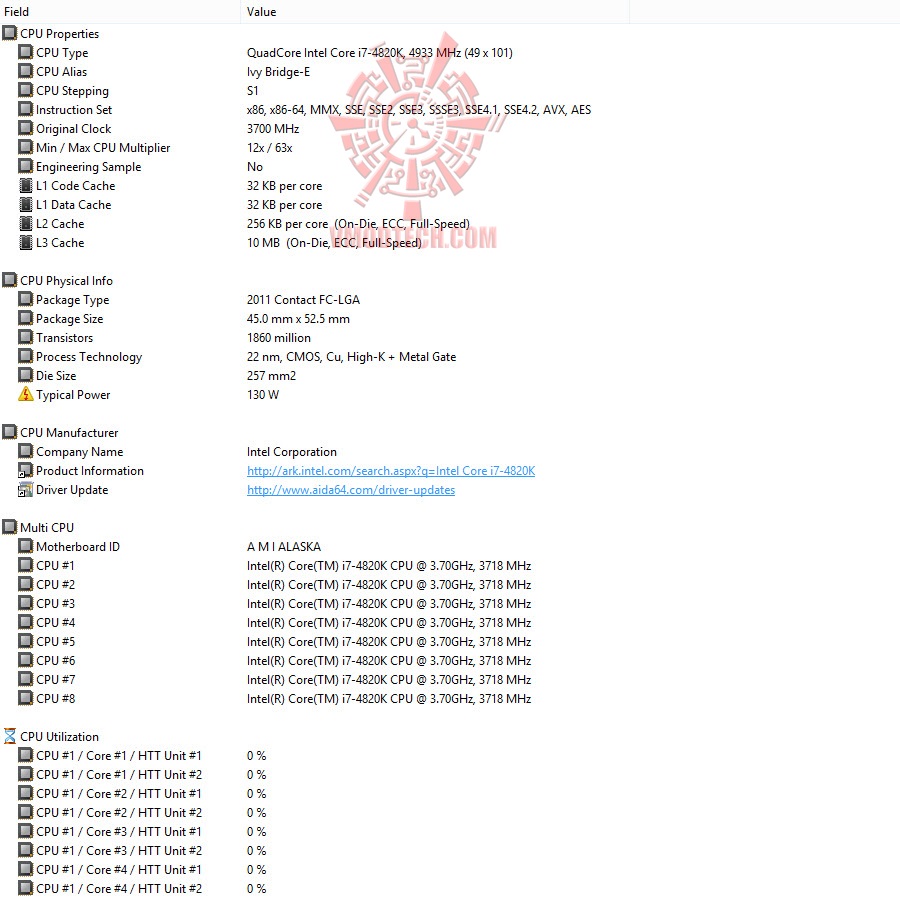
Task: Select the '32 KB per core' L1 Code Cache value
Action: [285, 186]
